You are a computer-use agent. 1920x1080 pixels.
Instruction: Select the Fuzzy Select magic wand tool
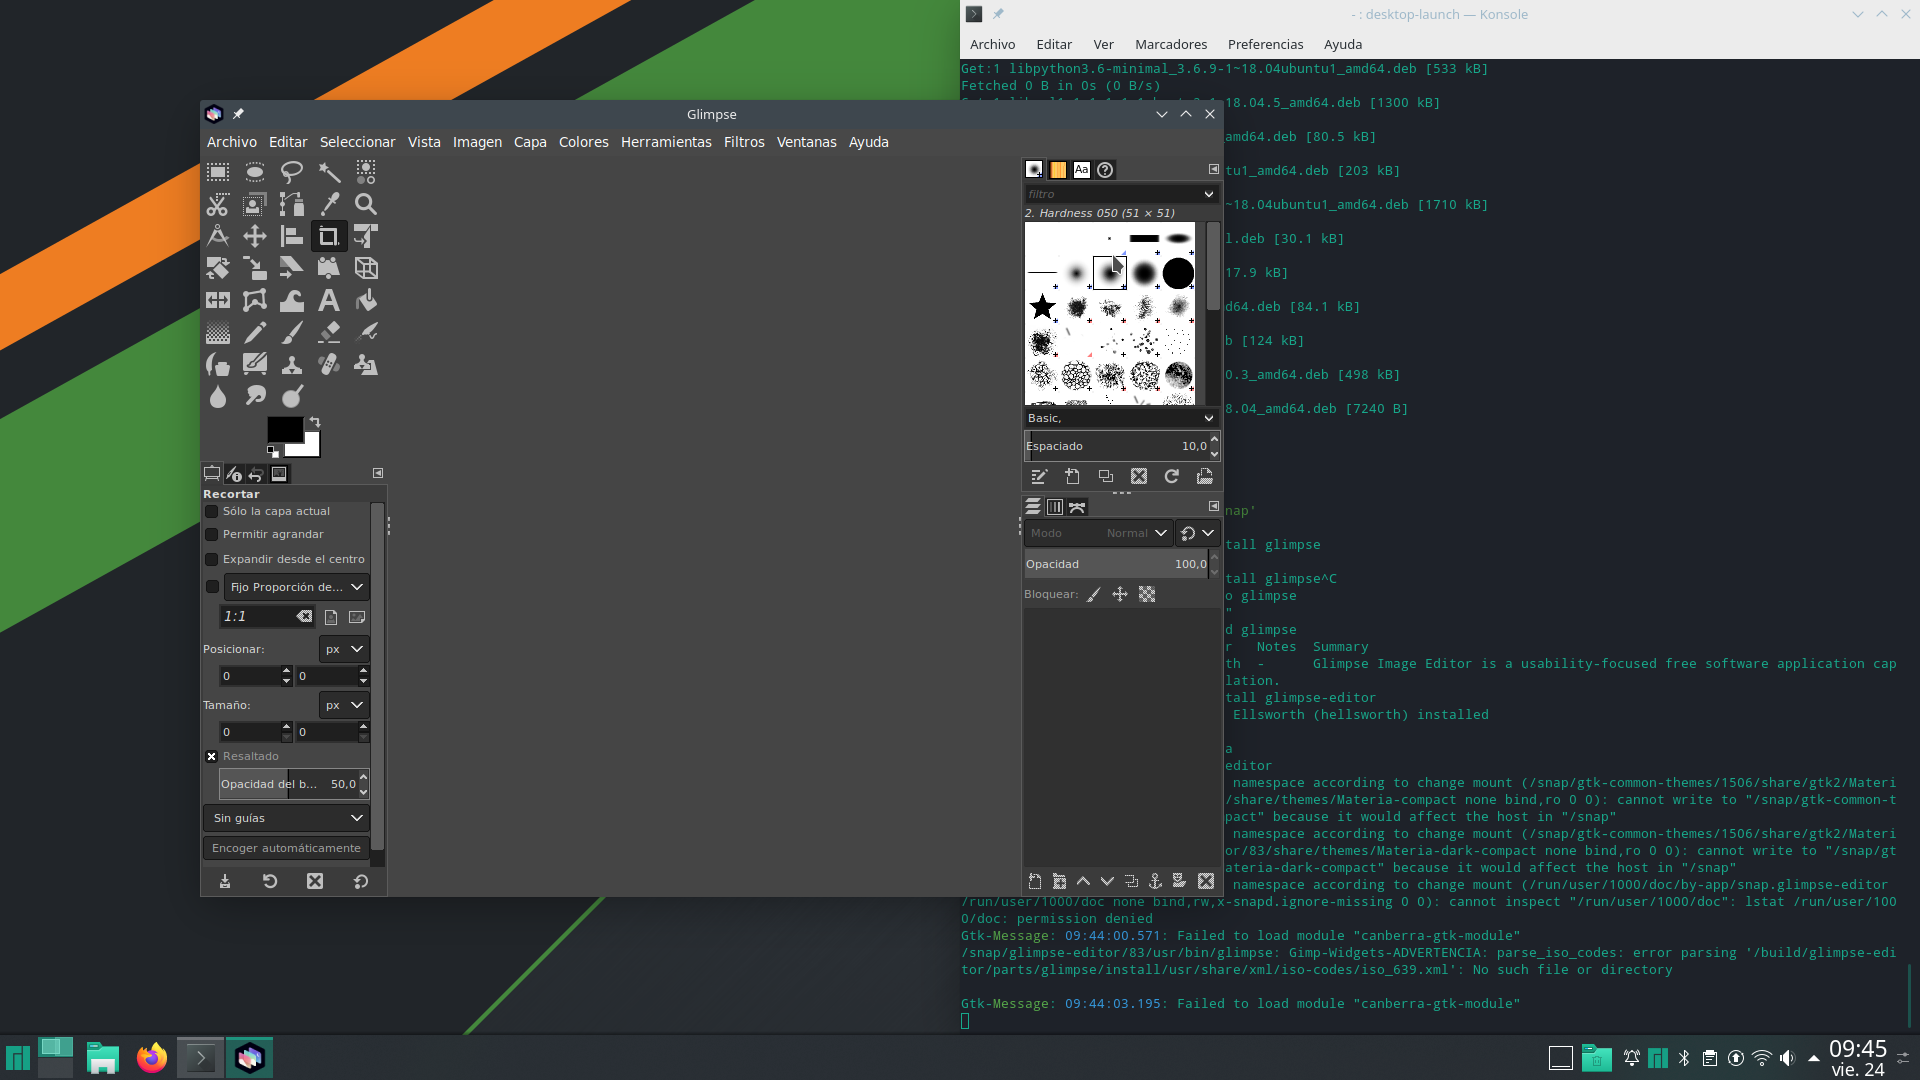[x=328, y=172]
